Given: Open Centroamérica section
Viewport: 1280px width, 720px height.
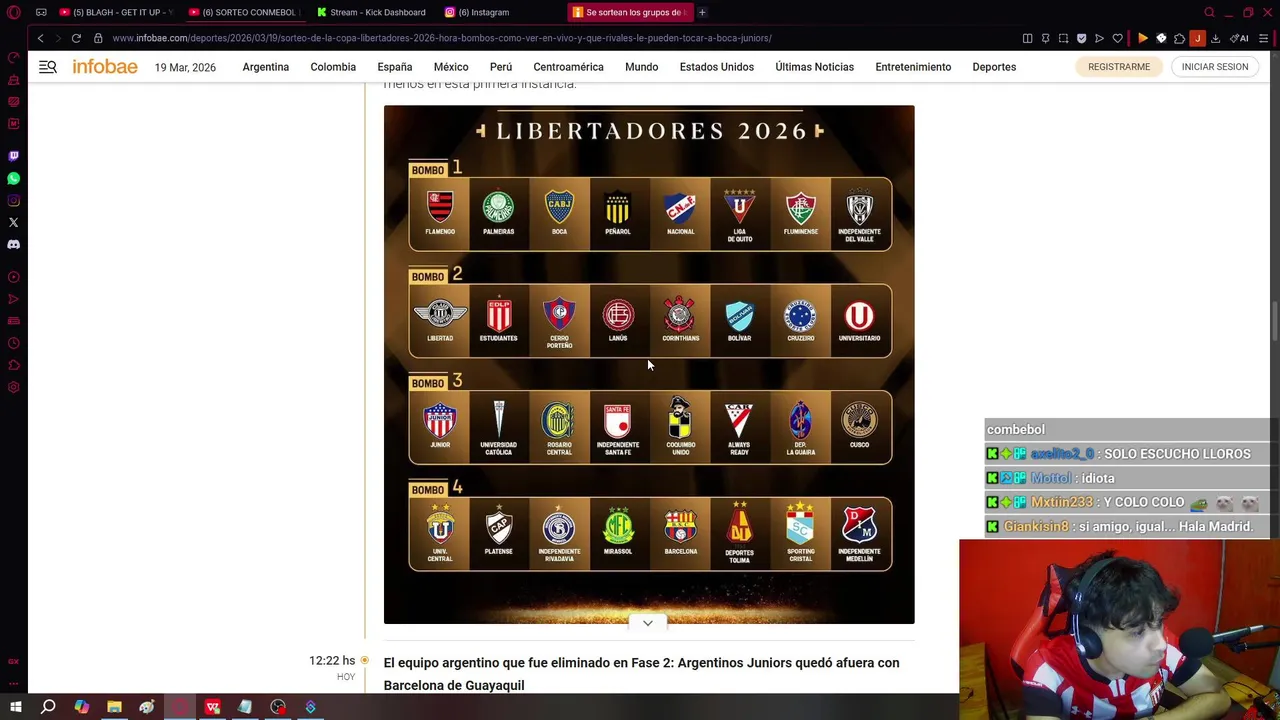Looking at the screenshot, I should (x=568, y=67).
